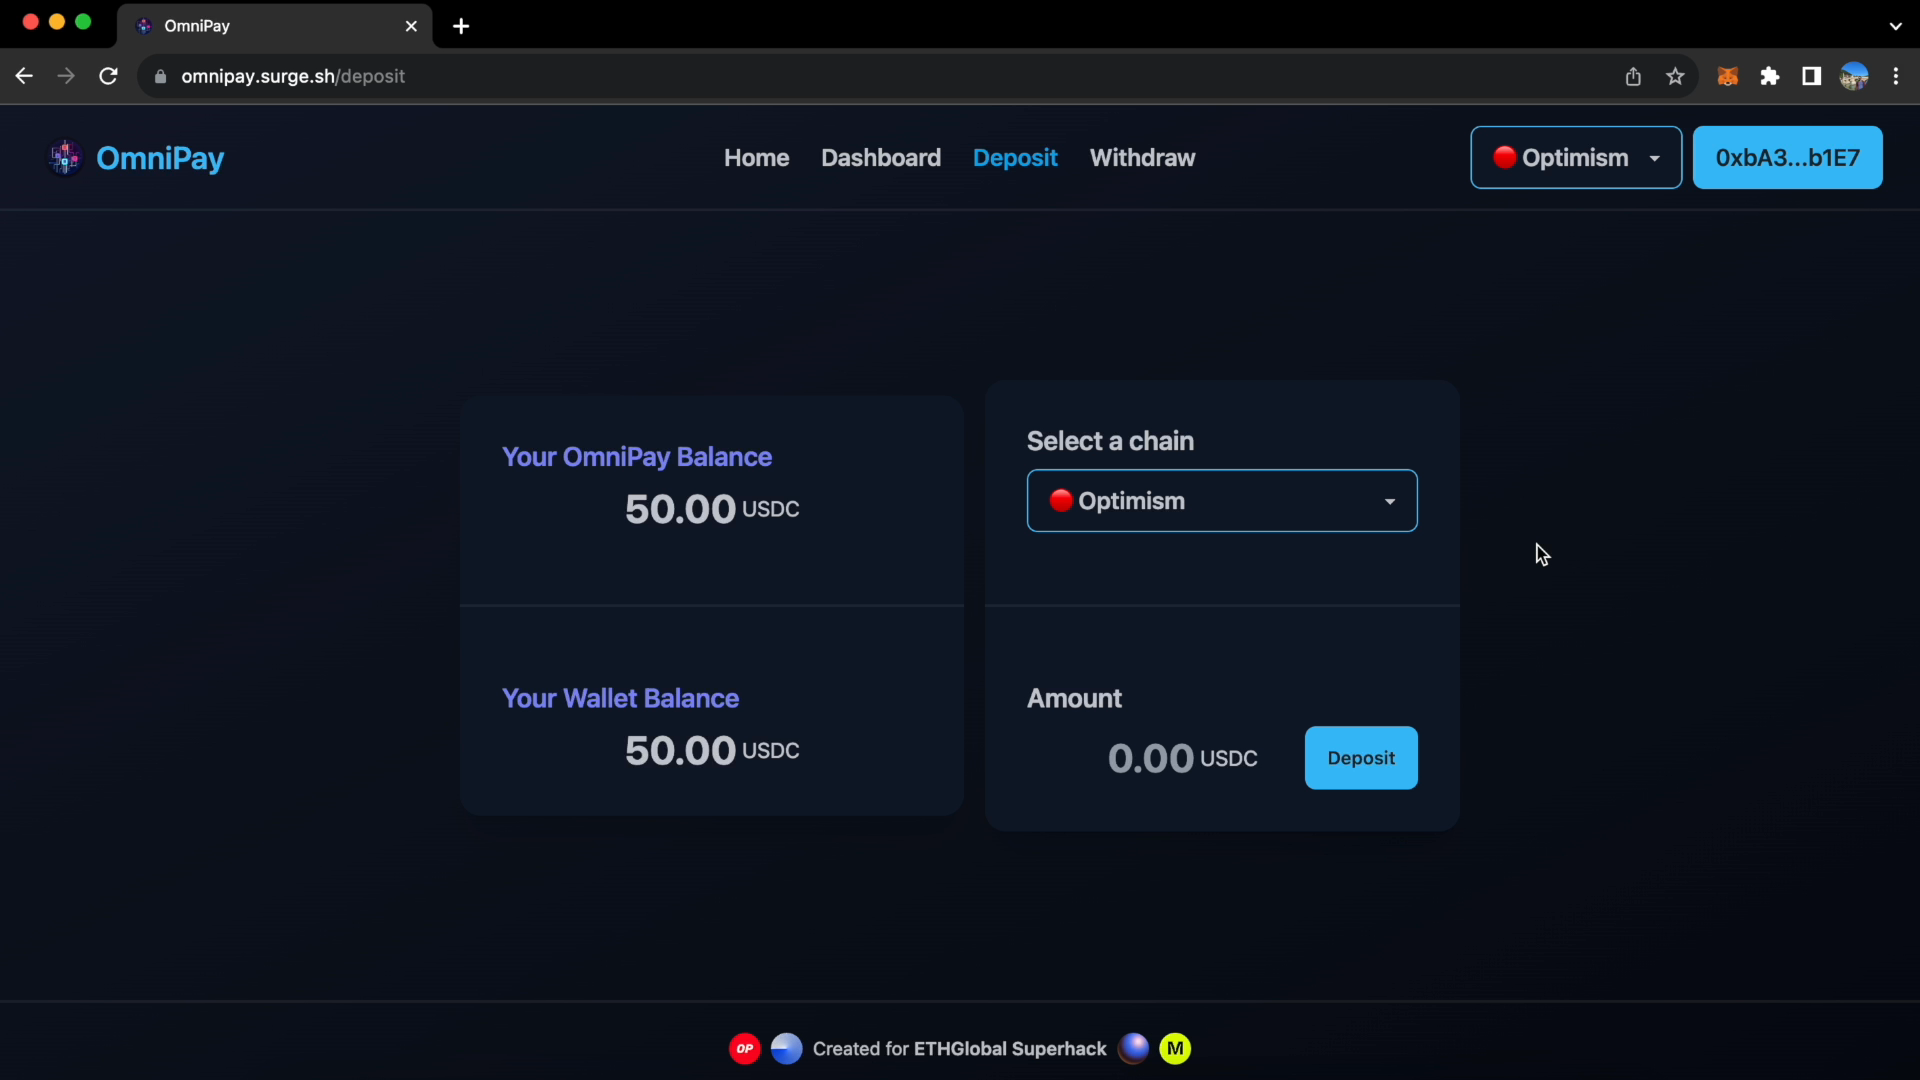Screen dimensions: 1920x1080
Task: Click the wallet address 0xbA3...b1E7 button
Action: tap(1787, 158)
